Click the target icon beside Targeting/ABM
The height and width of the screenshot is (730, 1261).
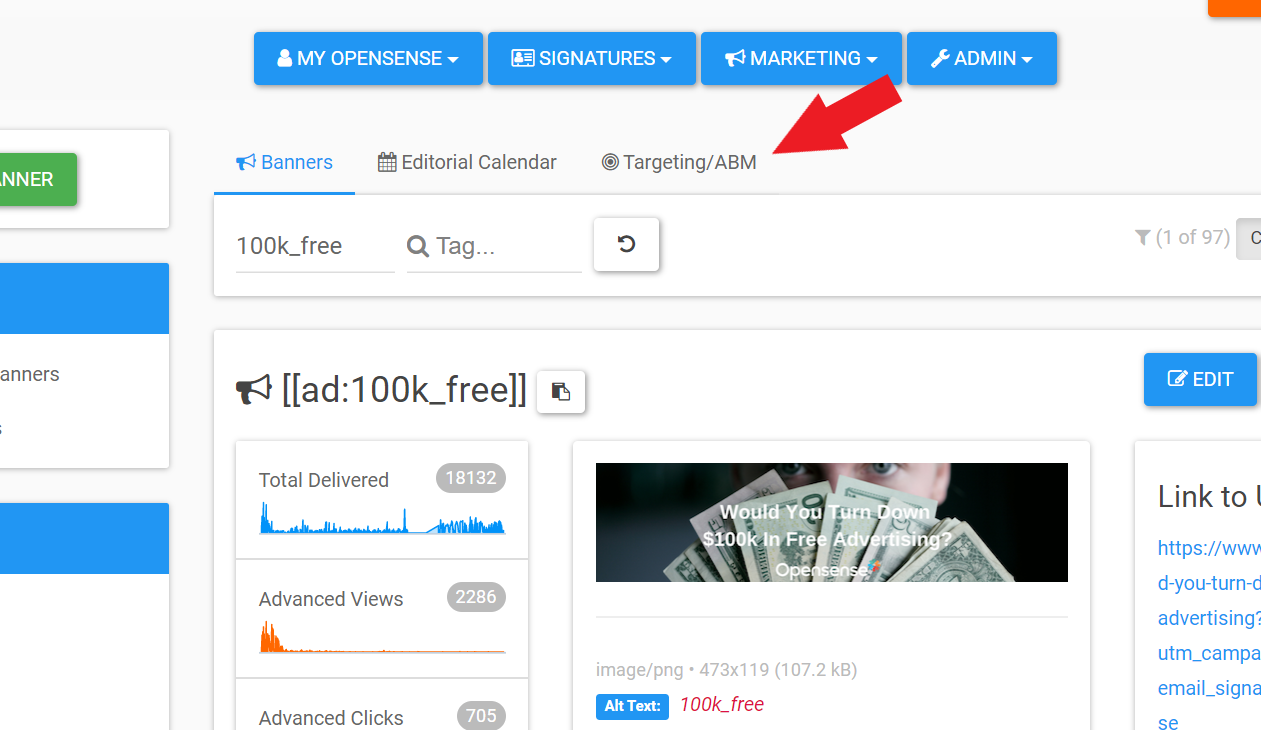(610, 162)
